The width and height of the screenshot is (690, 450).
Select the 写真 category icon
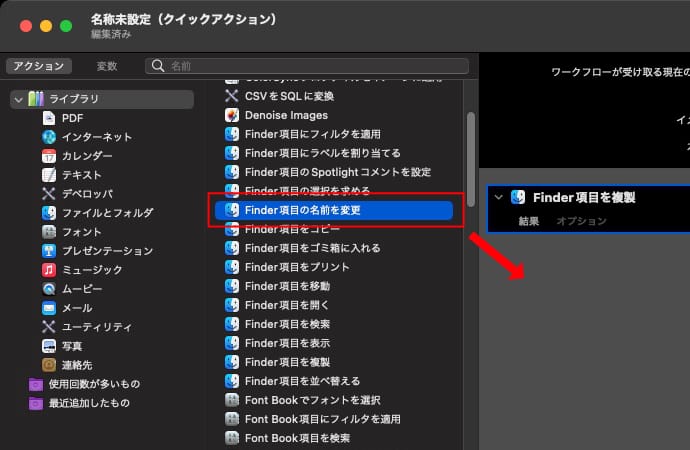(x=49, y=346)
